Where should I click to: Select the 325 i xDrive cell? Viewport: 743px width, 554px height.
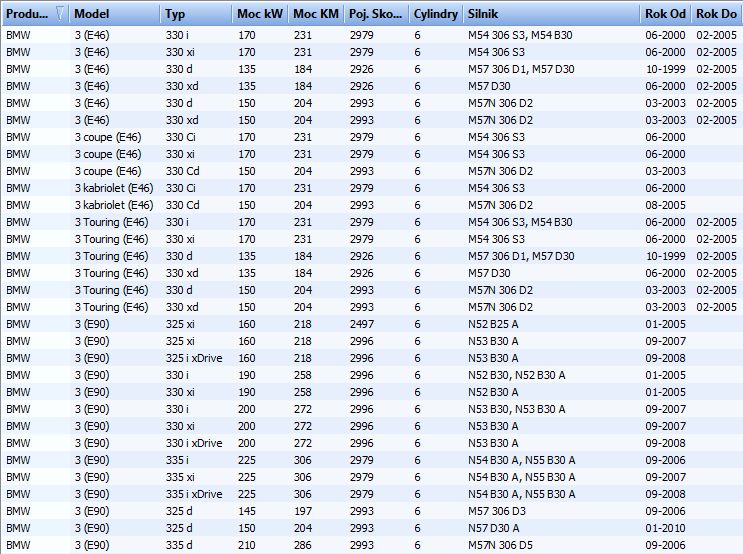pyautogui.click(x=194, y=358)
